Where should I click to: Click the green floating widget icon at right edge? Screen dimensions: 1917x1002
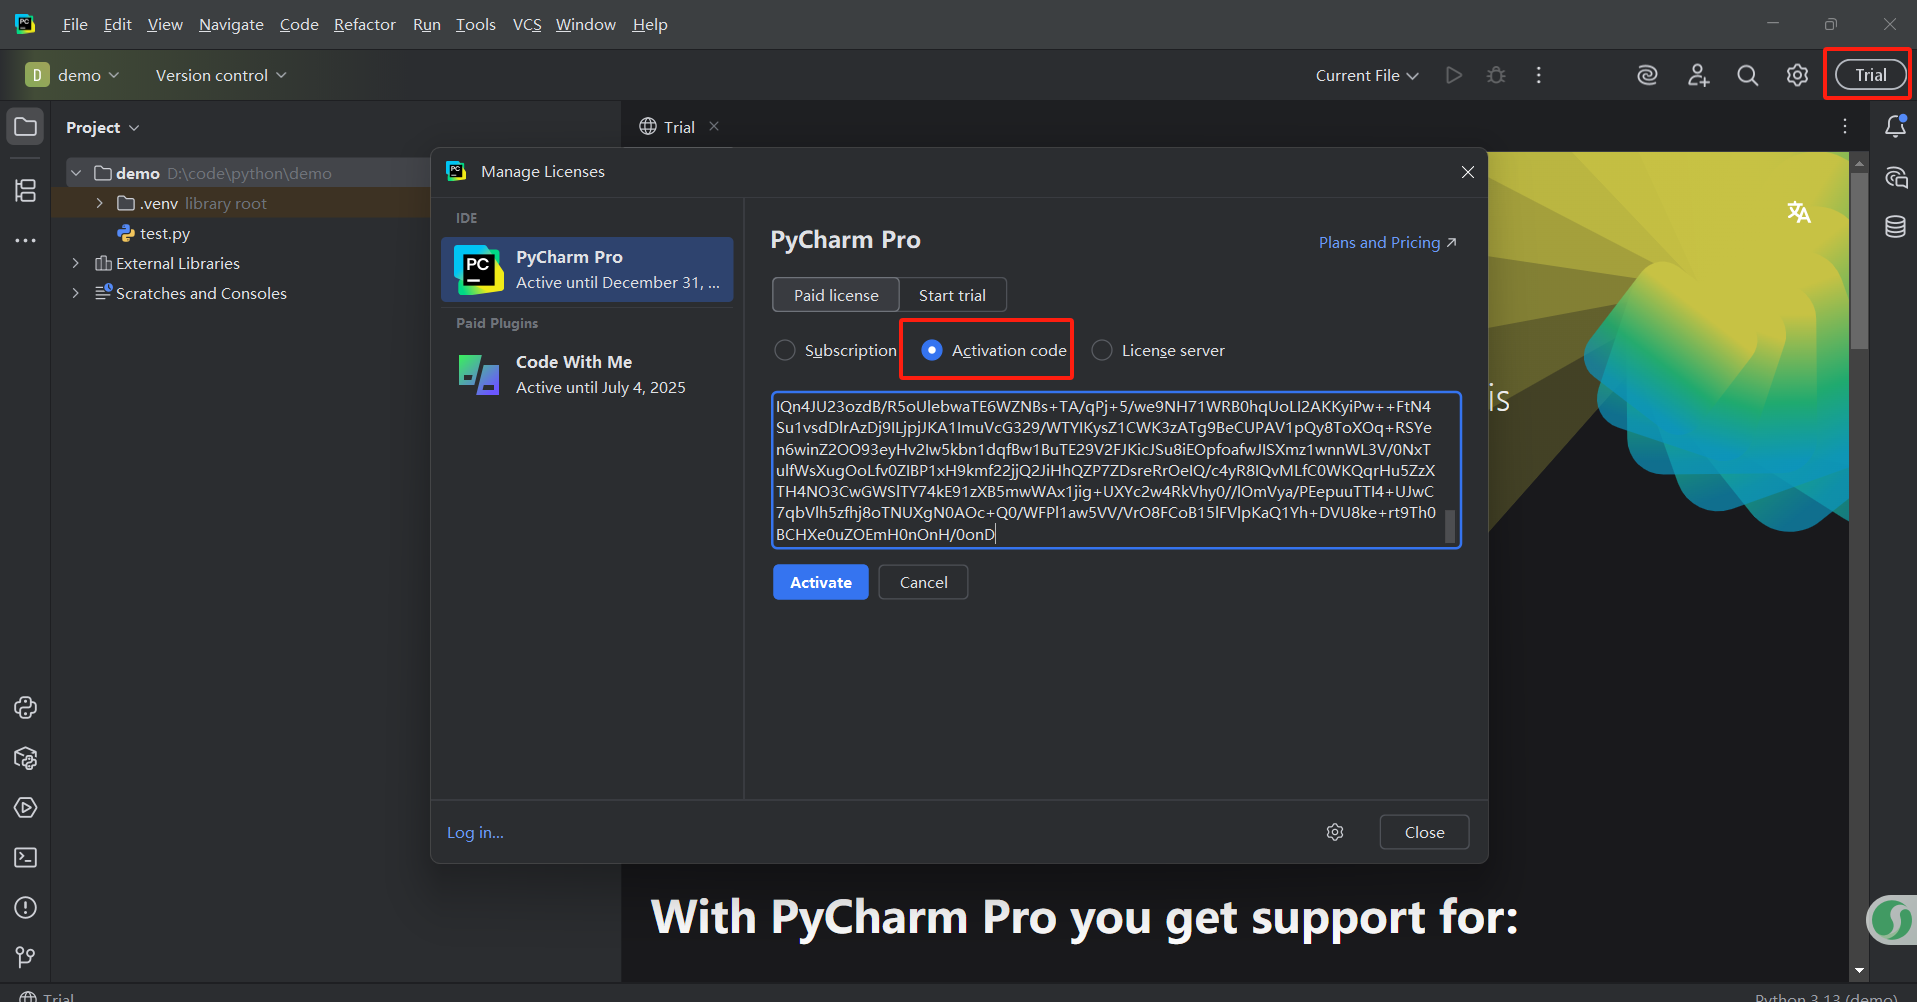(1891, 919)
